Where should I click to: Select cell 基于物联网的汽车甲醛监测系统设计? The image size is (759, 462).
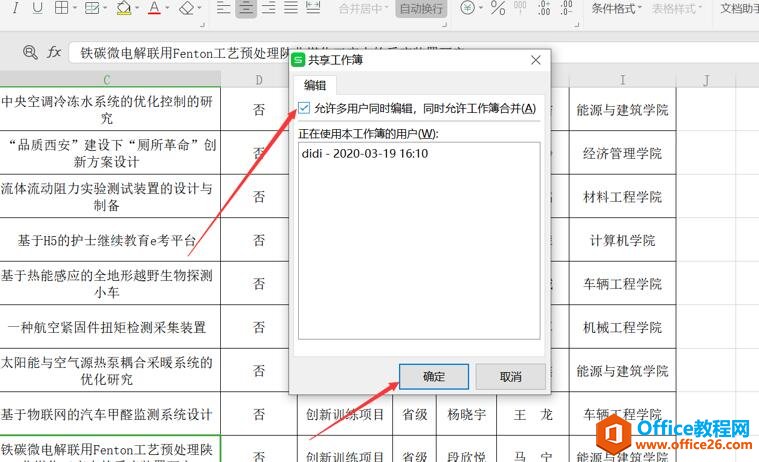109,414
